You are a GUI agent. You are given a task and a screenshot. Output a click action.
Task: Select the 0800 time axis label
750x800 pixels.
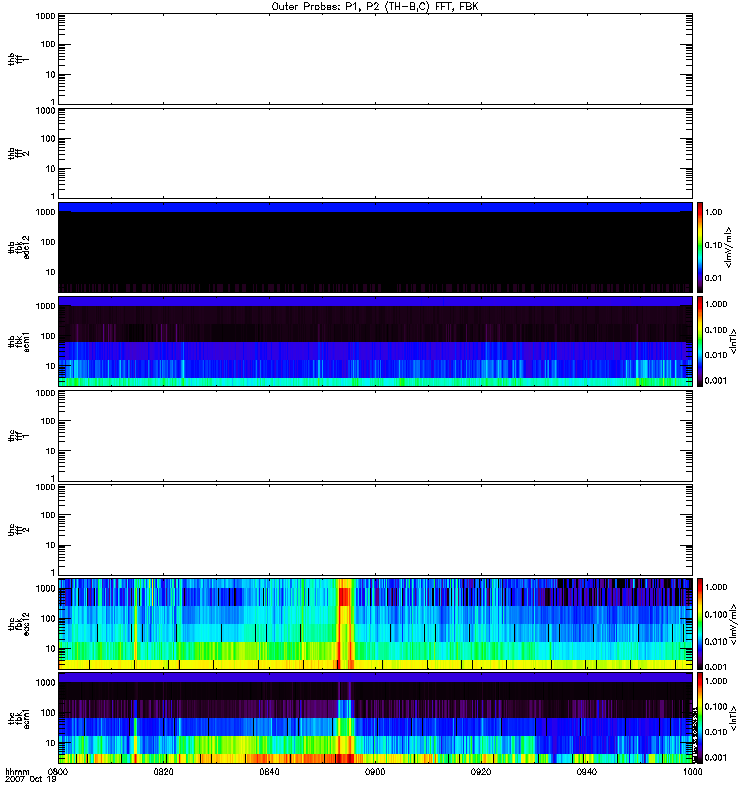tap(58, 772)
